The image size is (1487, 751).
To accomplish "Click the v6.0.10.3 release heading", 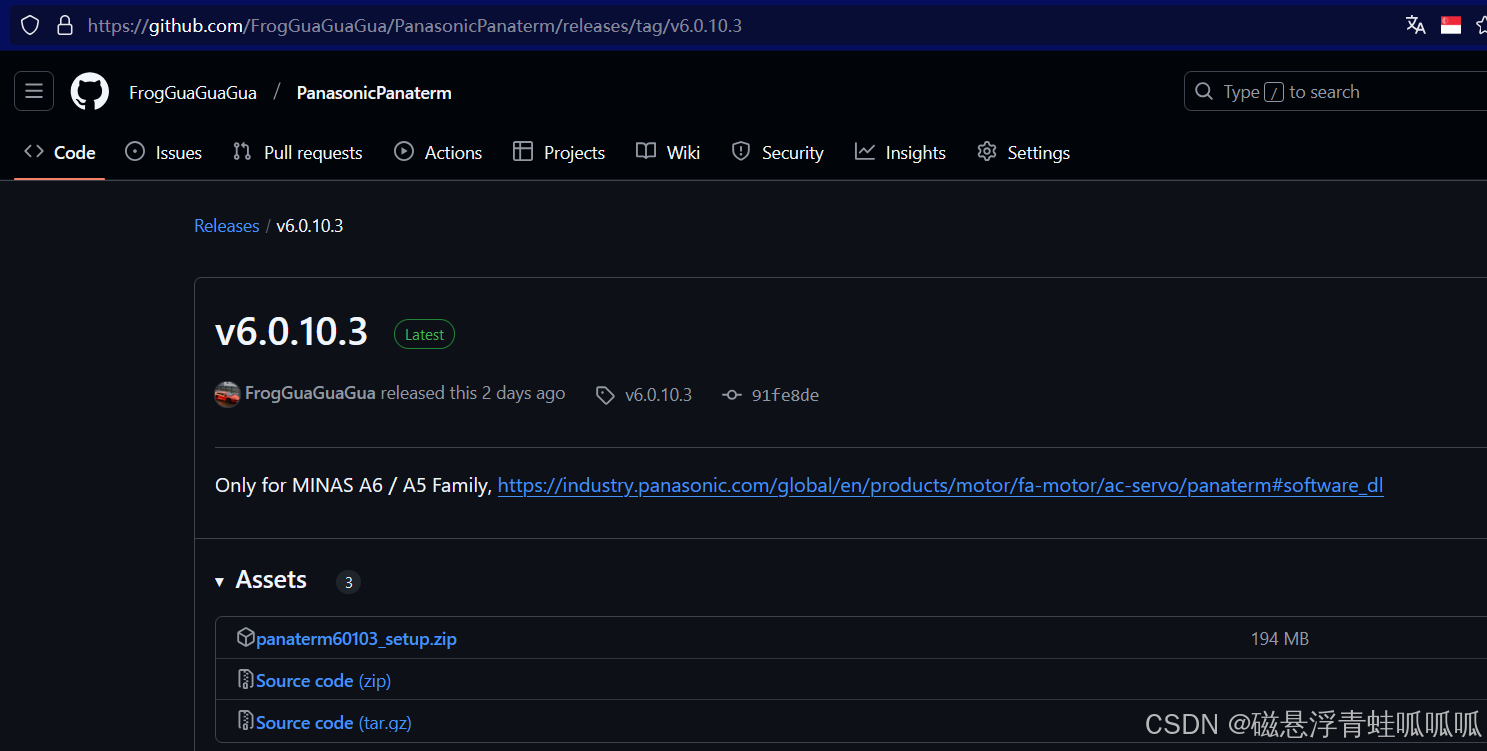I will coord(291,332).
